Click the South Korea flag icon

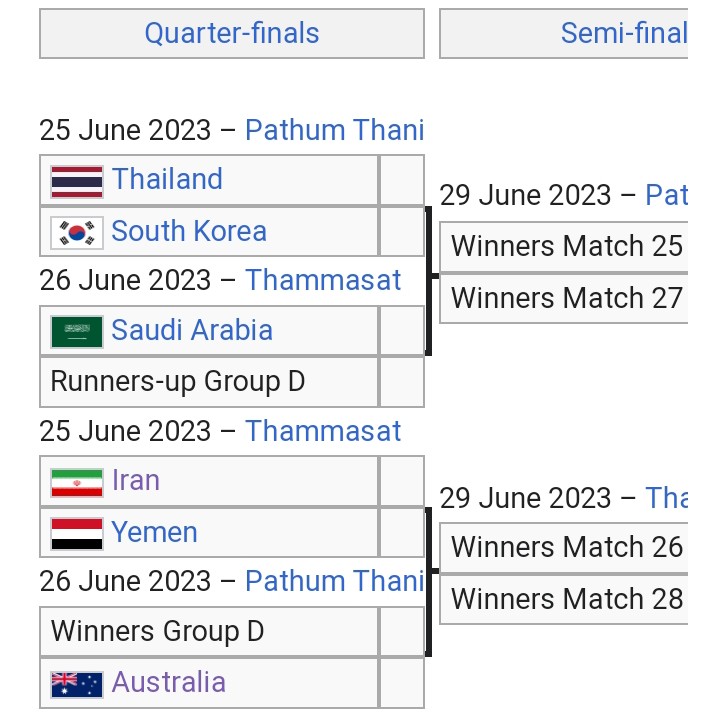pyautogui.click(x=77, y=233)
